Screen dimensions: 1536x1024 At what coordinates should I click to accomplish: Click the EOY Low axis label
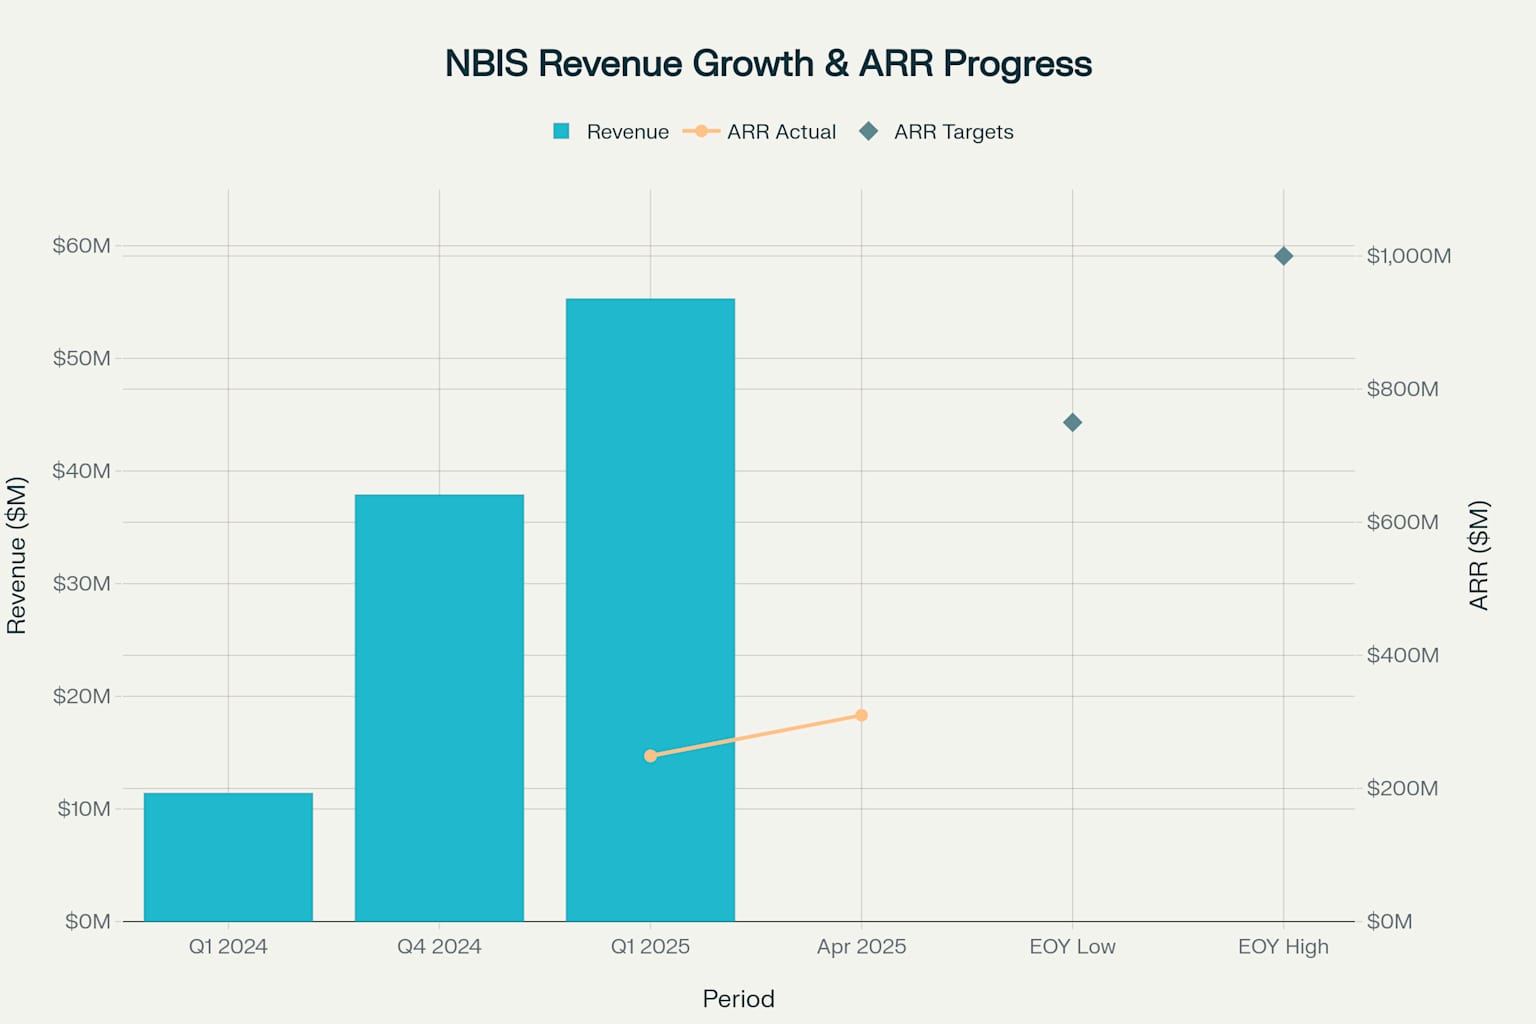coord(1072,946)
